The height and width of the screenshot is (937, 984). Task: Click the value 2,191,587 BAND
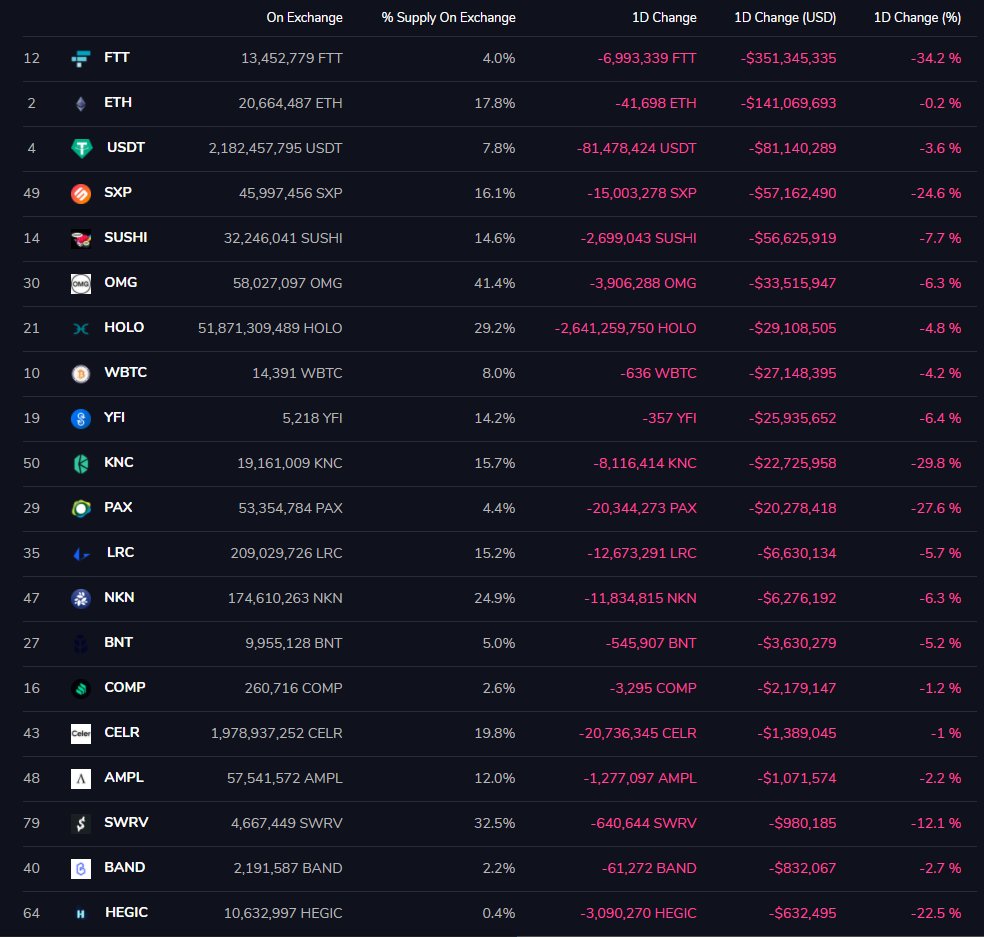(x=288, y=869)
